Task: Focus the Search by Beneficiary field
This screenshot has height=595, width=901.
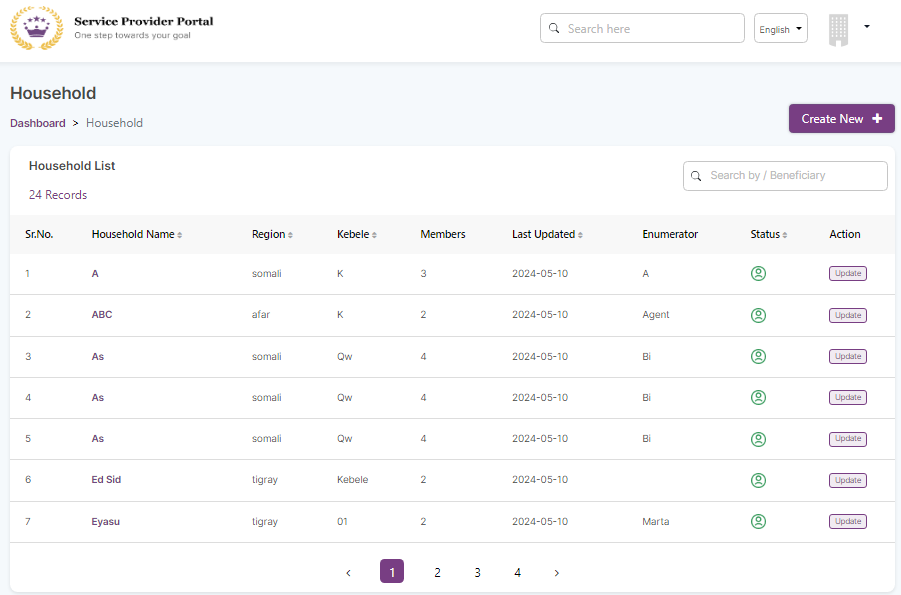Action: tap(794, 176)
